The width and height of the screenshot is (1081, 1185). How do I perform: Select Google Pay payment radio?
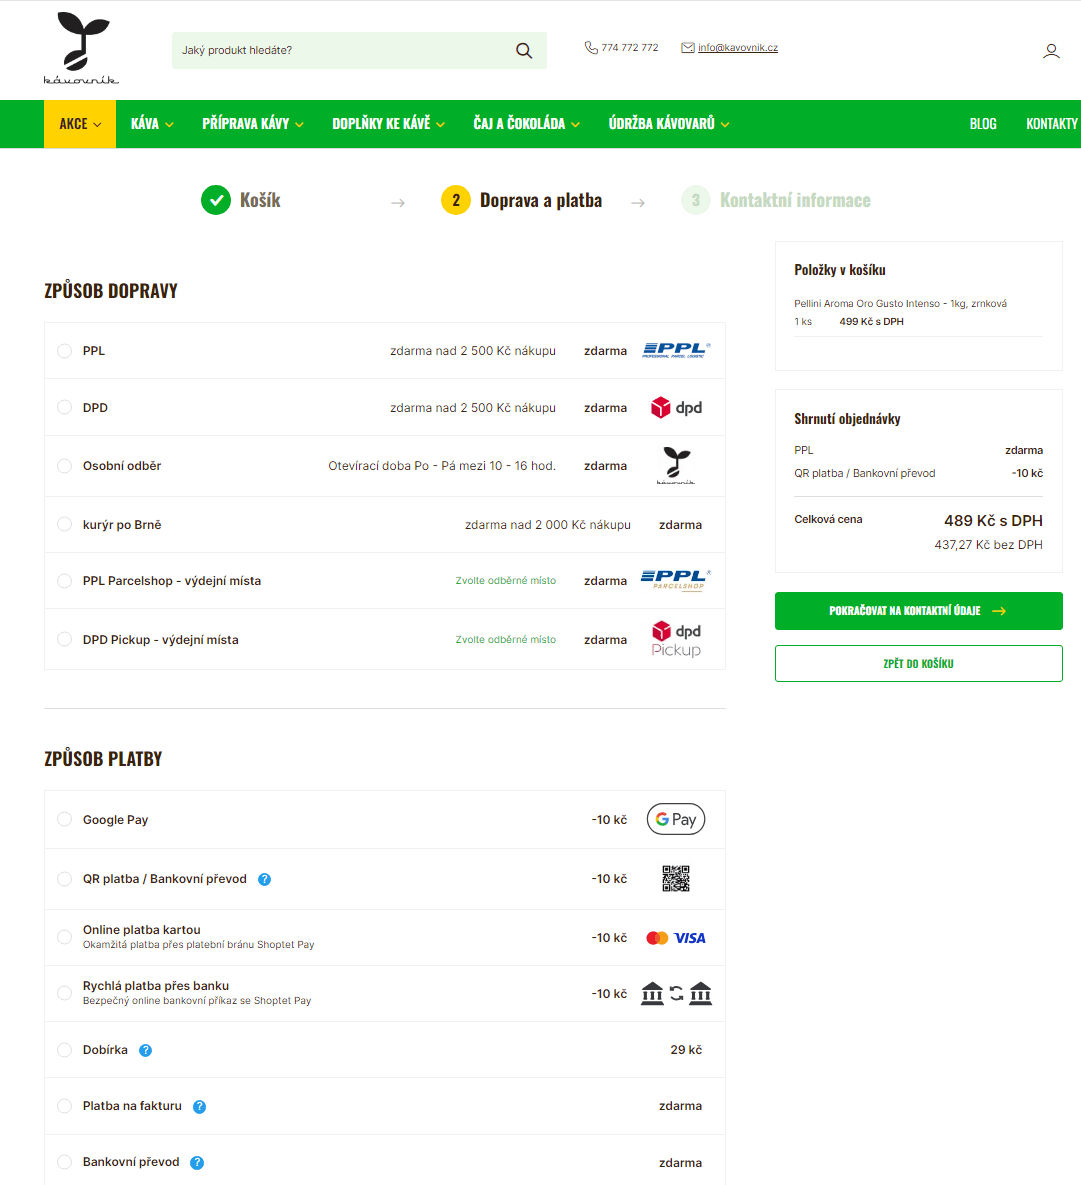coord(65,819)
